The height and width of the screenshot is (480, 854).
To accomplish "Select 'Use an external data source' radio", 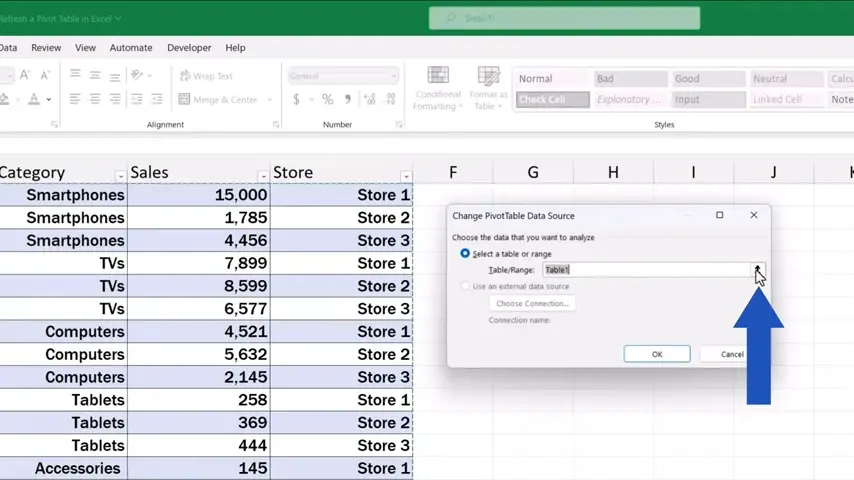I will [x=465, y=286].
